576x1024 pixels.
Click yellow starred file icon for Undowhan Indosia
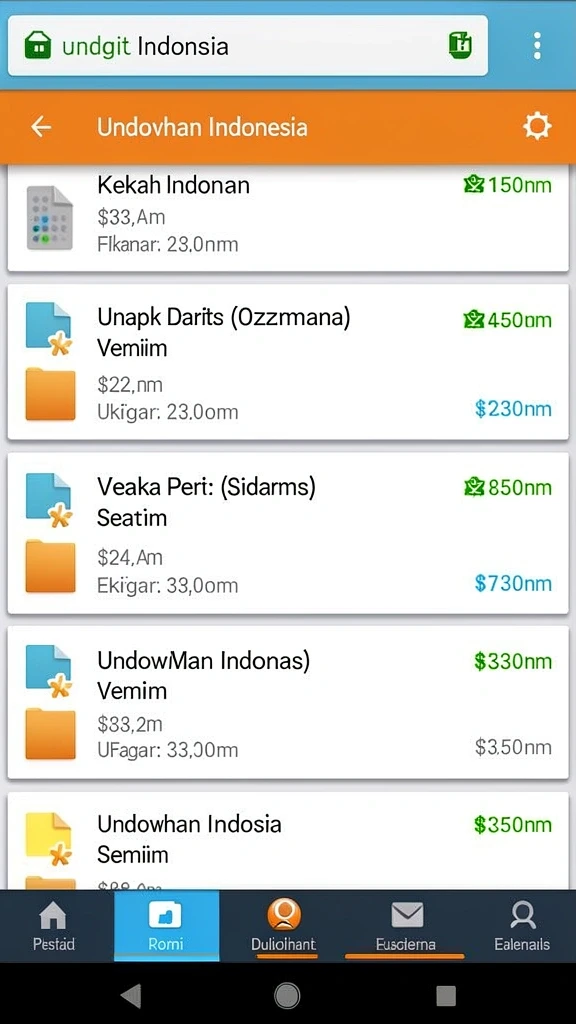point(50,839)
